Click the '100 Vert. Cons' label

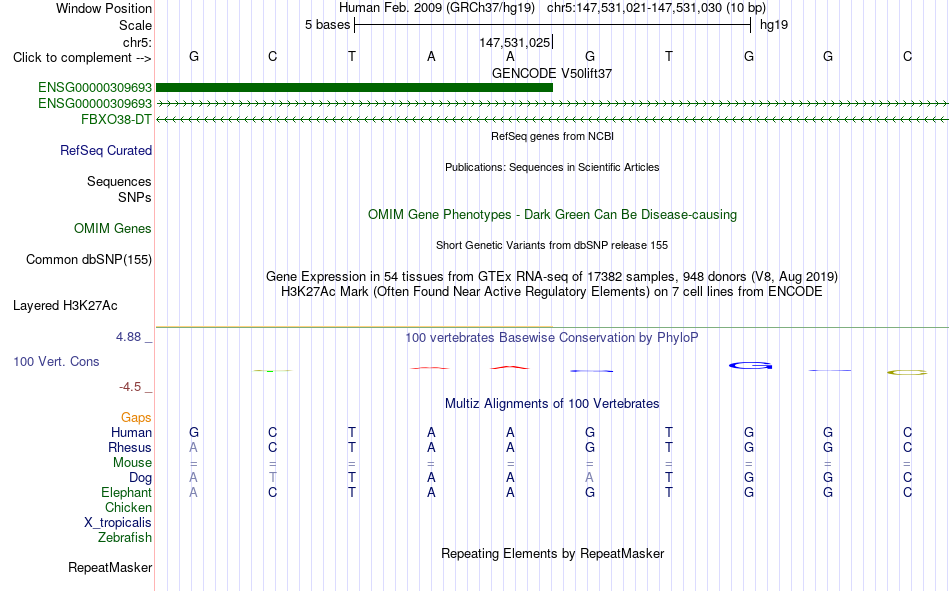tap(56, 361)
